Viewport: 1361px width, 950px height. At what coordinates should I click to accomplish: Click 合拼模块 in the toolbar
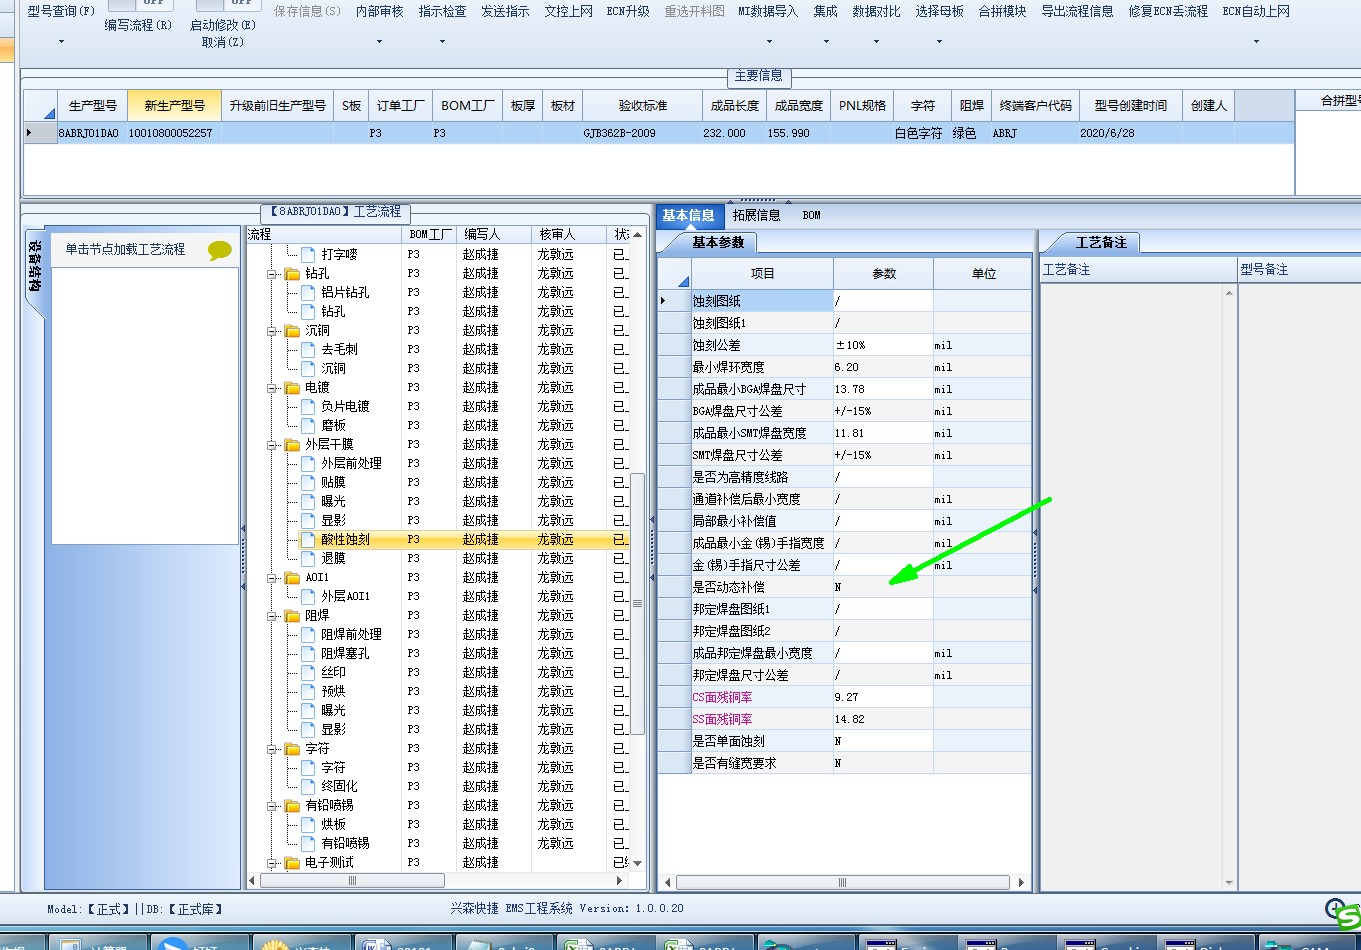click(1002, 11)
